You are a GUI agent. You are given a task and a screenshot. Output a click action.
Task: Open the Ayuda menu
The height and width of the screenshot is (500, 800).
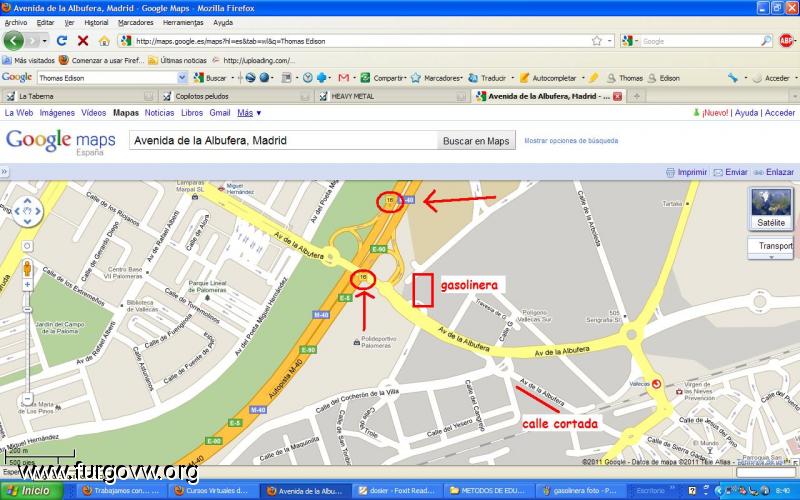(223, 22)
